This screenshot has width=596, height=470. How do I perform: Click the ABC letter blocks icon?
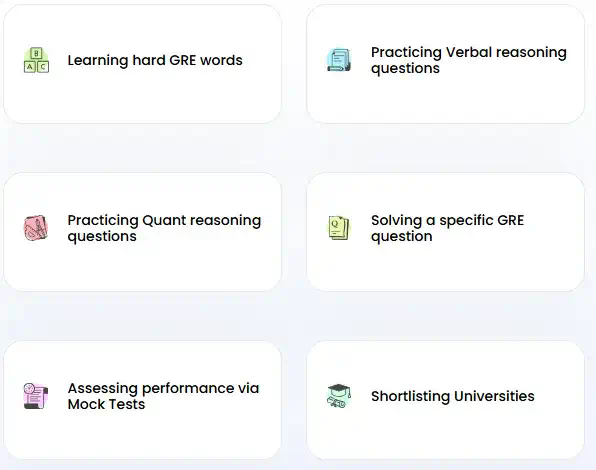[36, 60]
